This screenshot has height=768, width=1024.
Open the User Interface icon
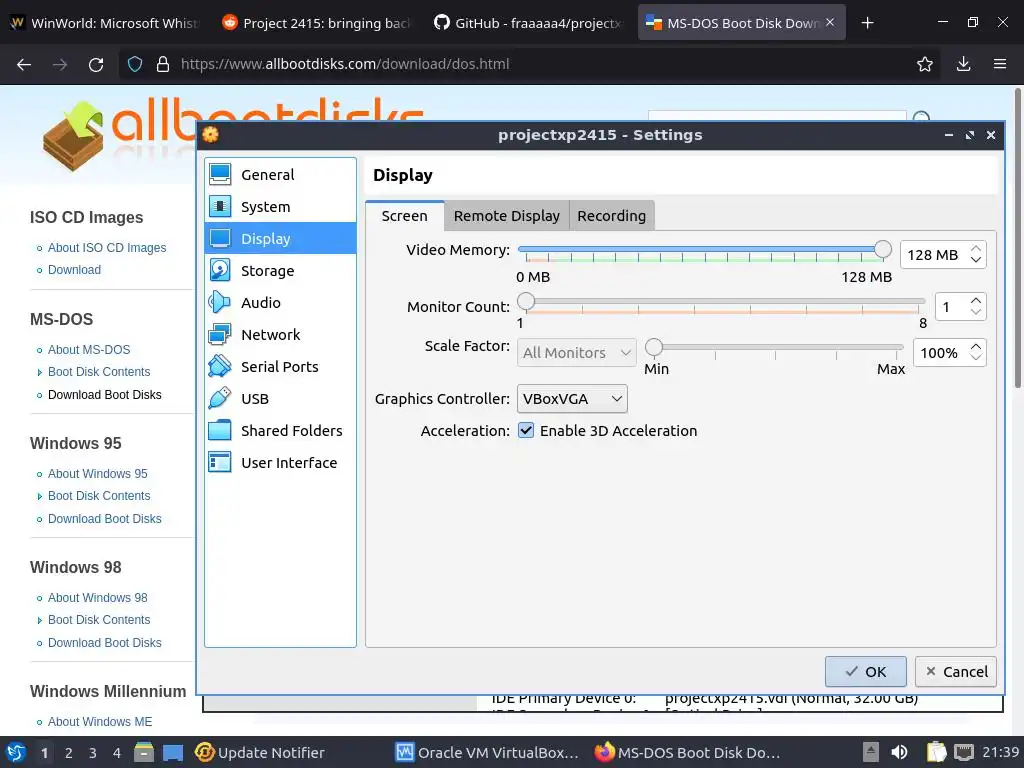tap(219, 462)
